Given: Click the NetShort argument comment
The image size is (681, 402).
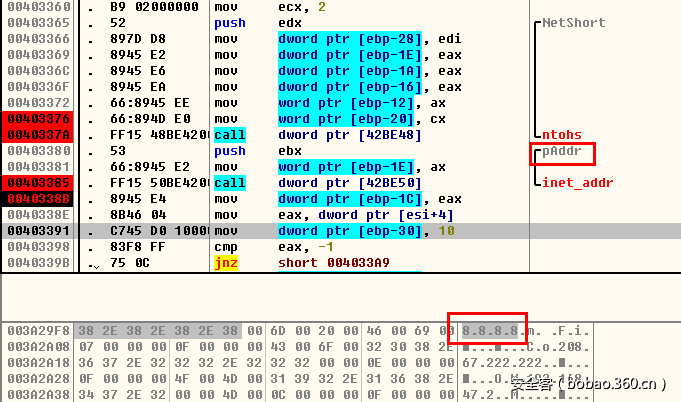Looking at the screenshot, I should [x=573, y=22].
